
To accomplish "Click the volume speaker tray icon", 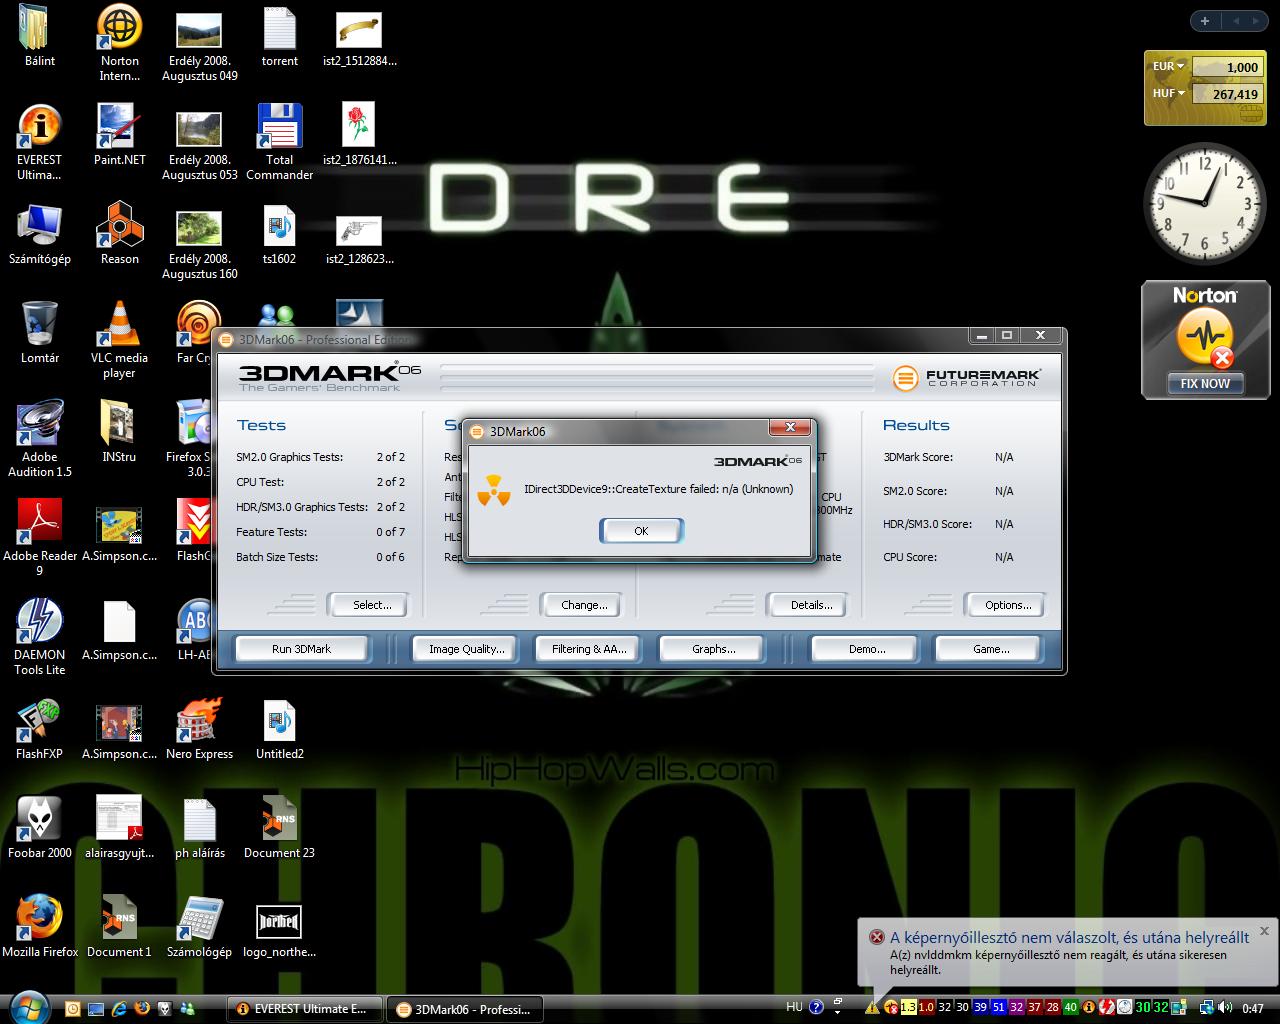I will pos(1226,1008).
